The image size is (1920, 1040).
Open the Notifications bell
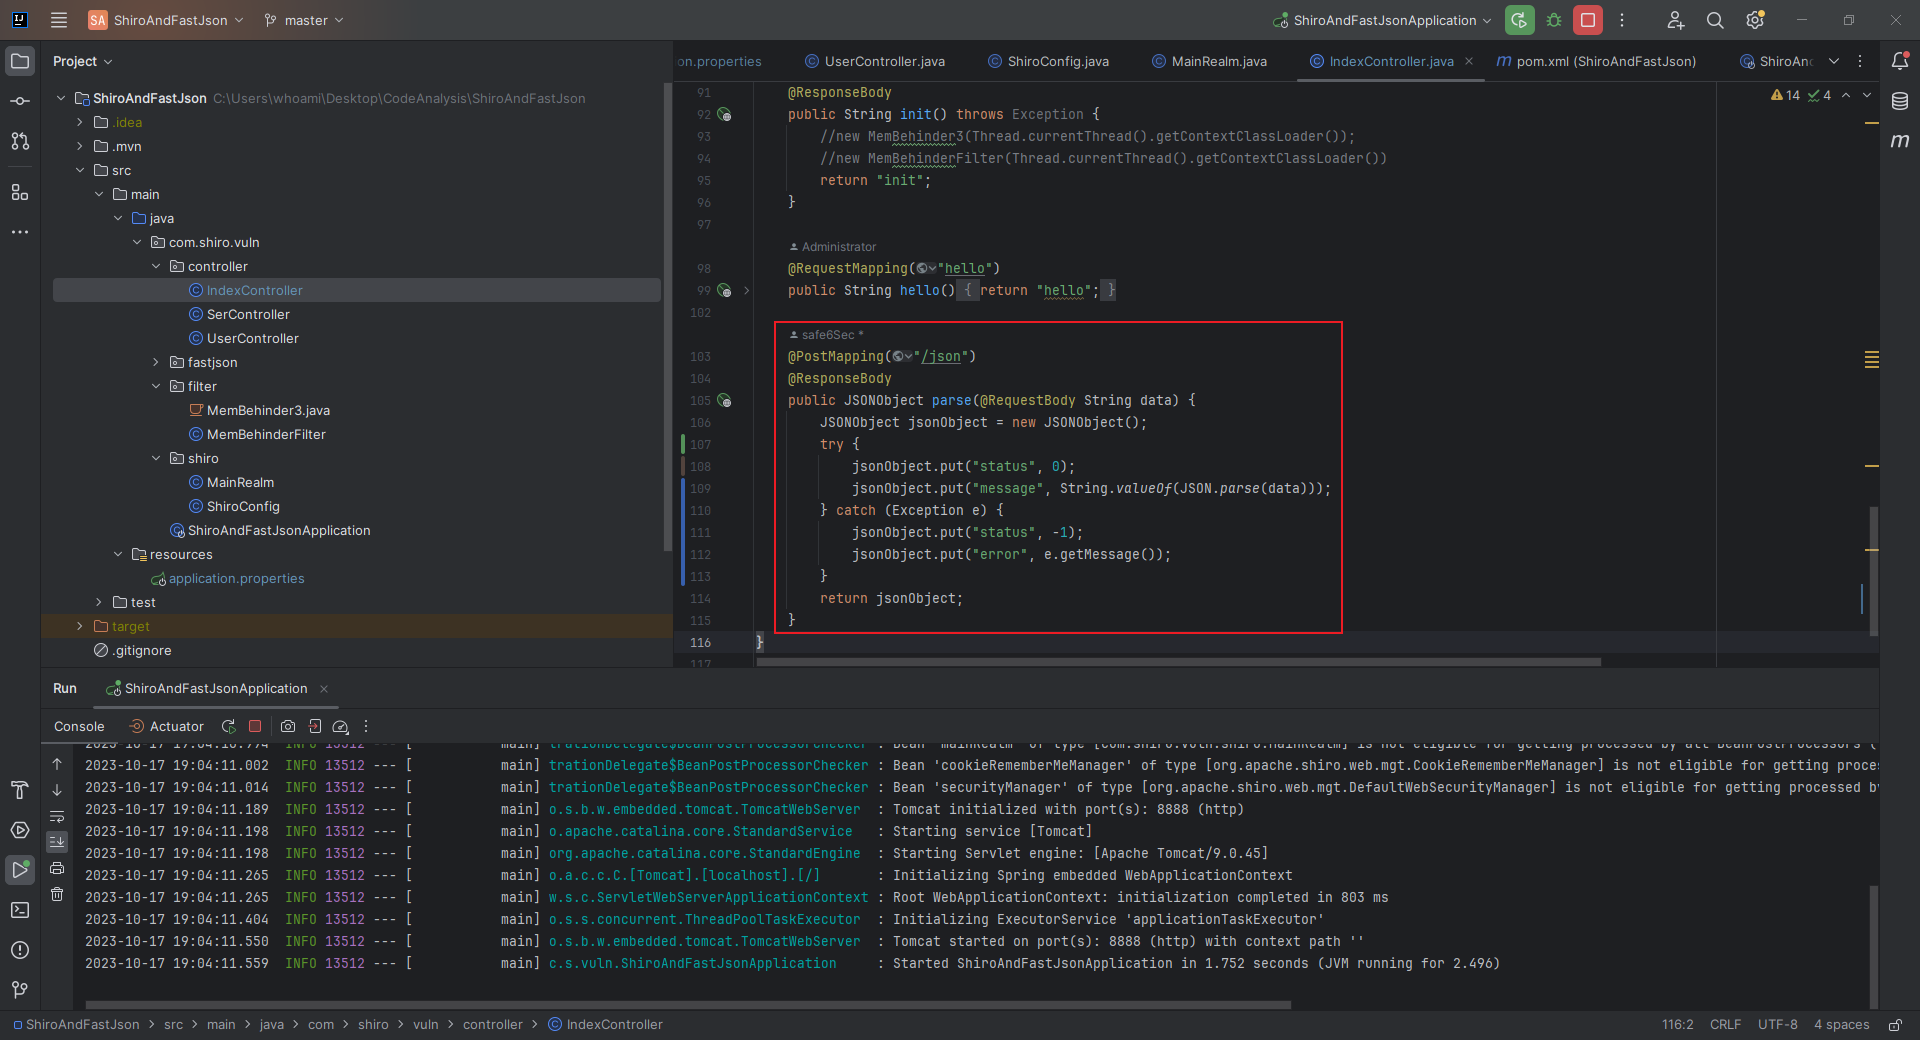[x=1900, y=61]
